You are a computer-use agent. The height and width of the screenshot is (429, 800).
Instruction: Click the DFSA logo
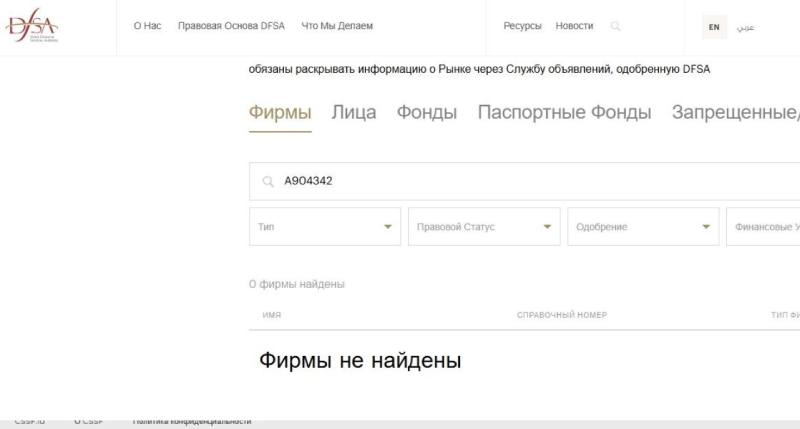(x=32, y=25)
